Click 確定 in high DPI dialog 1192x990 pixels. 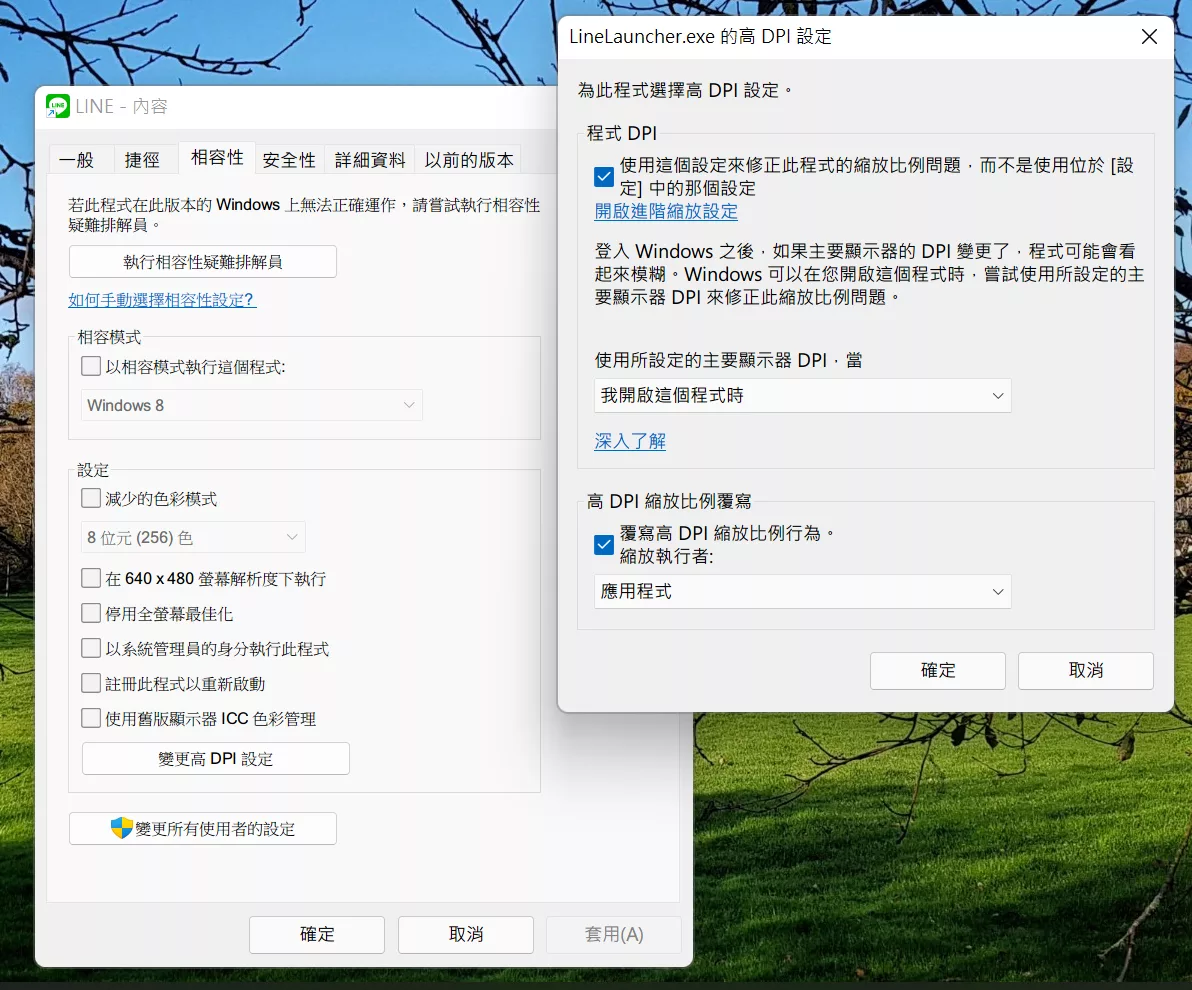(938, 671)
